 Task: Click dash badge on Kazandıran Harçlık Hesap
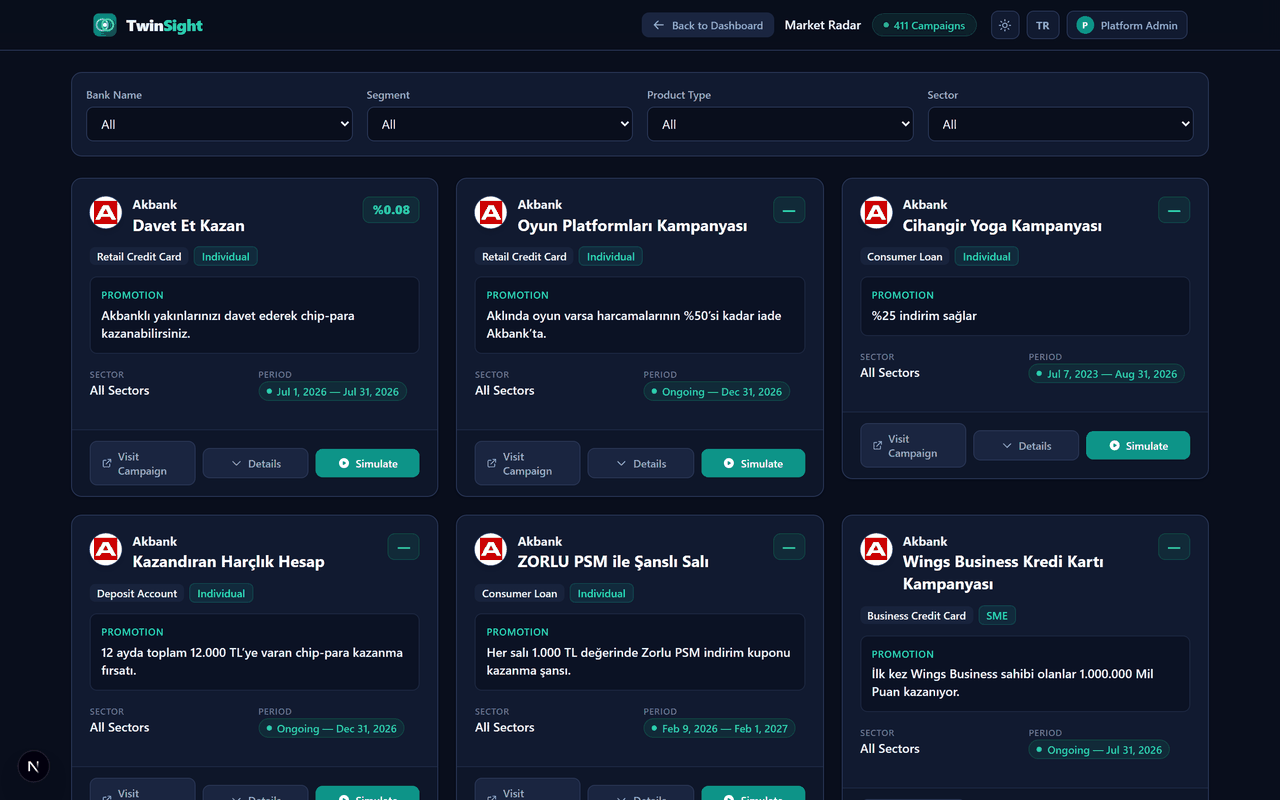click(403, 547)
